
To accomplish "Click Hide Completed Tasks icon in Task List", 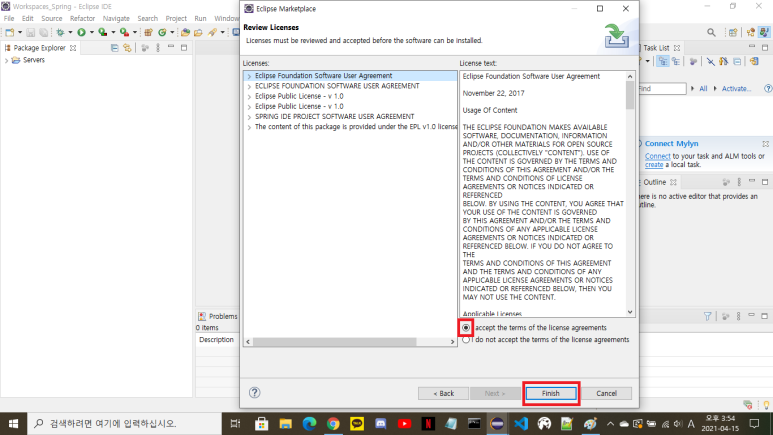I will [x=710, y=61].
